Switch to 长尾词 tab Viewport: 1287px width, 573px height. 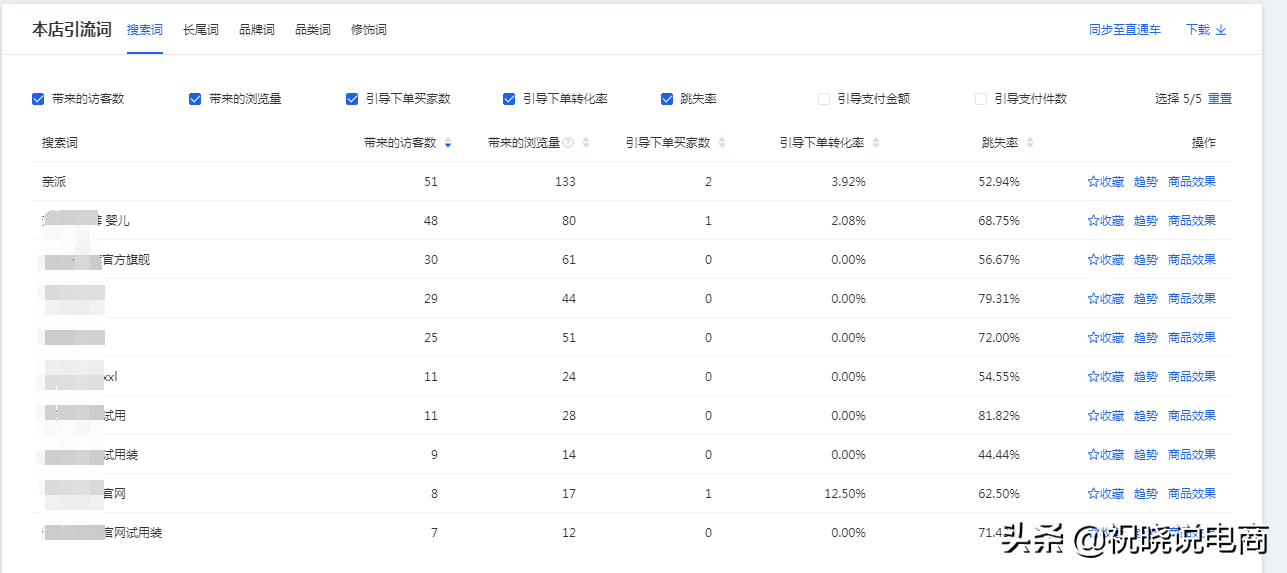click(x=201, y=30)
